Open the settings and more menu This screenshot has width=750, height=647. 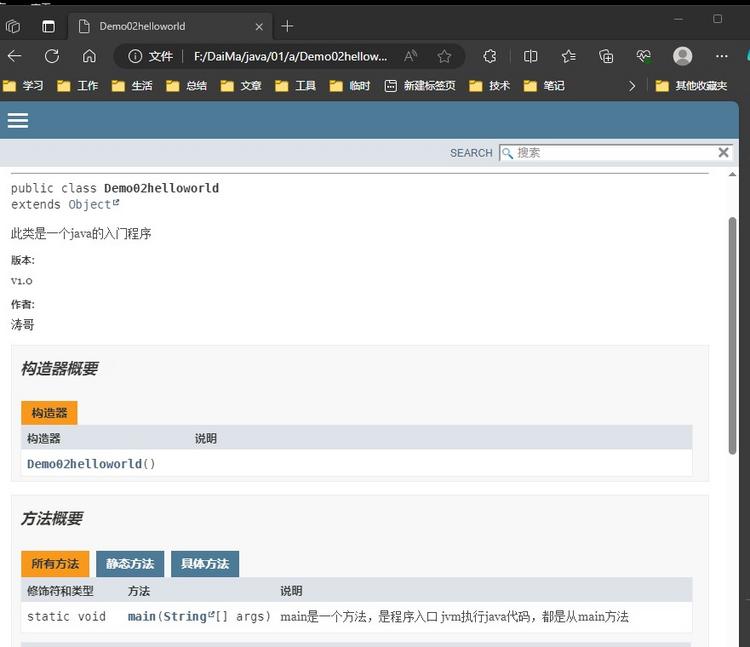coord(721,56)
